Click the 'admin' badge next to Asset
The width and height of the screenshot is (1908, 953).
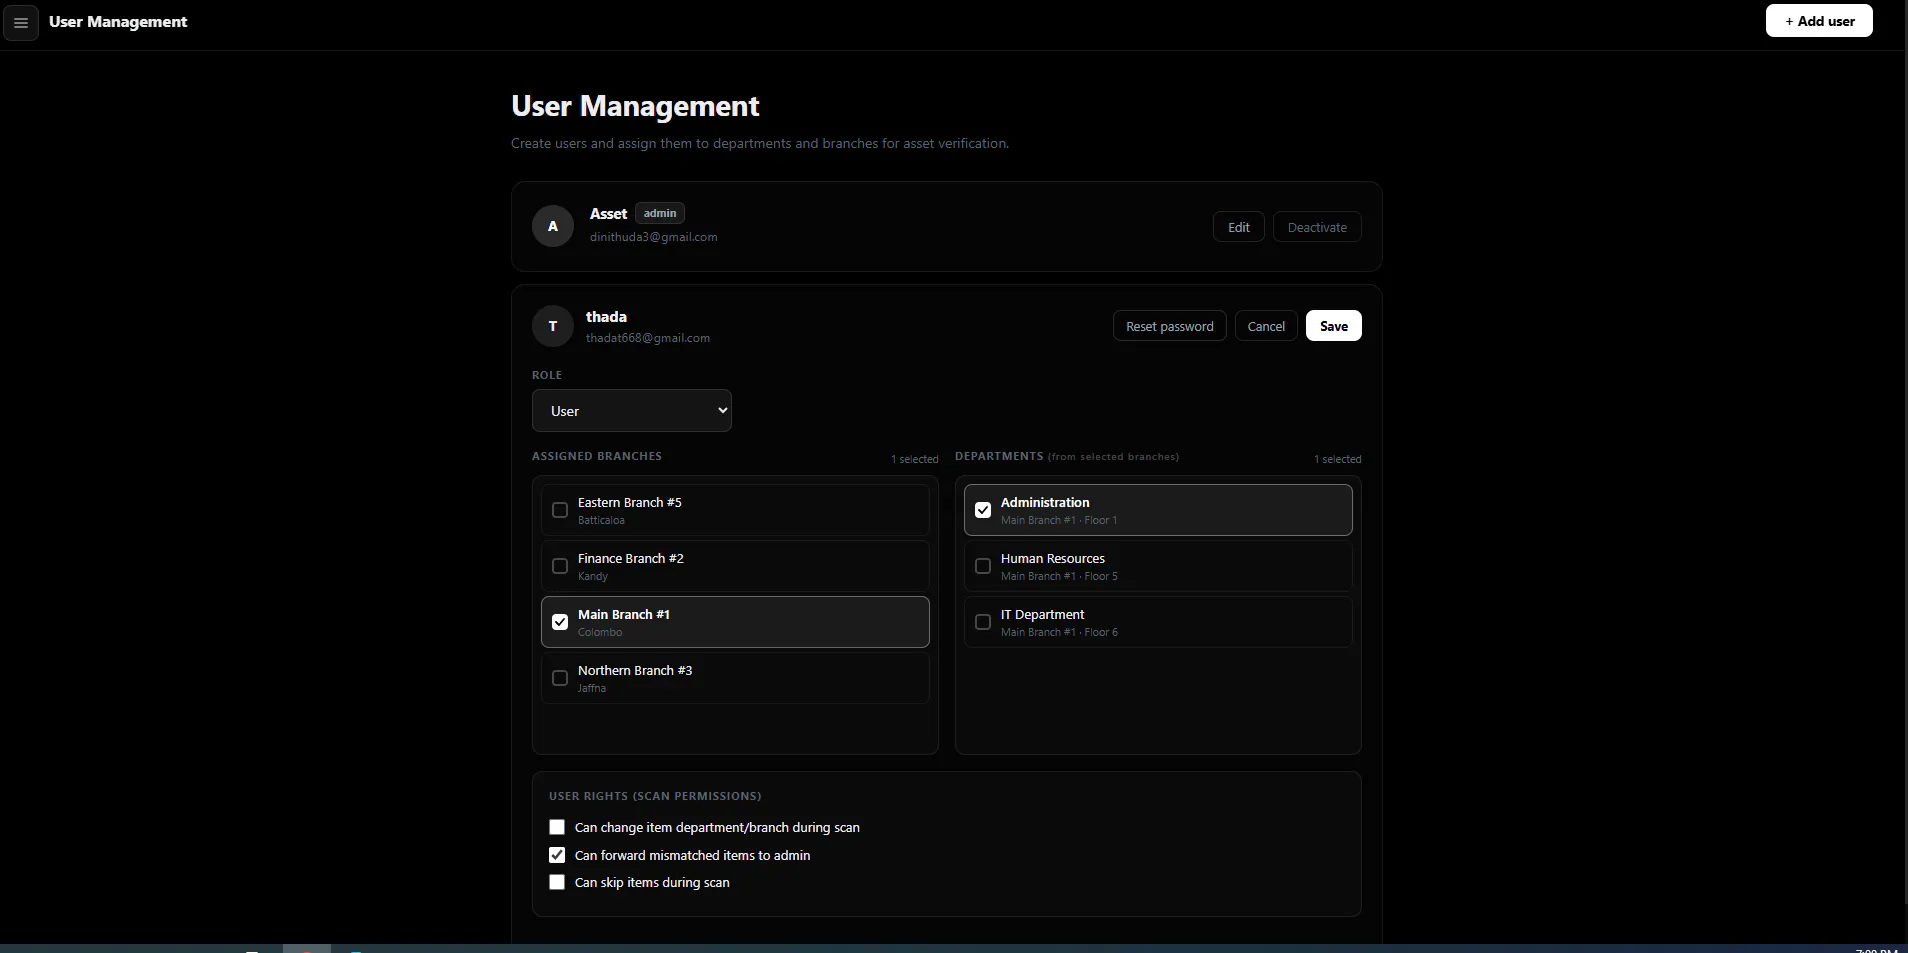660,213
